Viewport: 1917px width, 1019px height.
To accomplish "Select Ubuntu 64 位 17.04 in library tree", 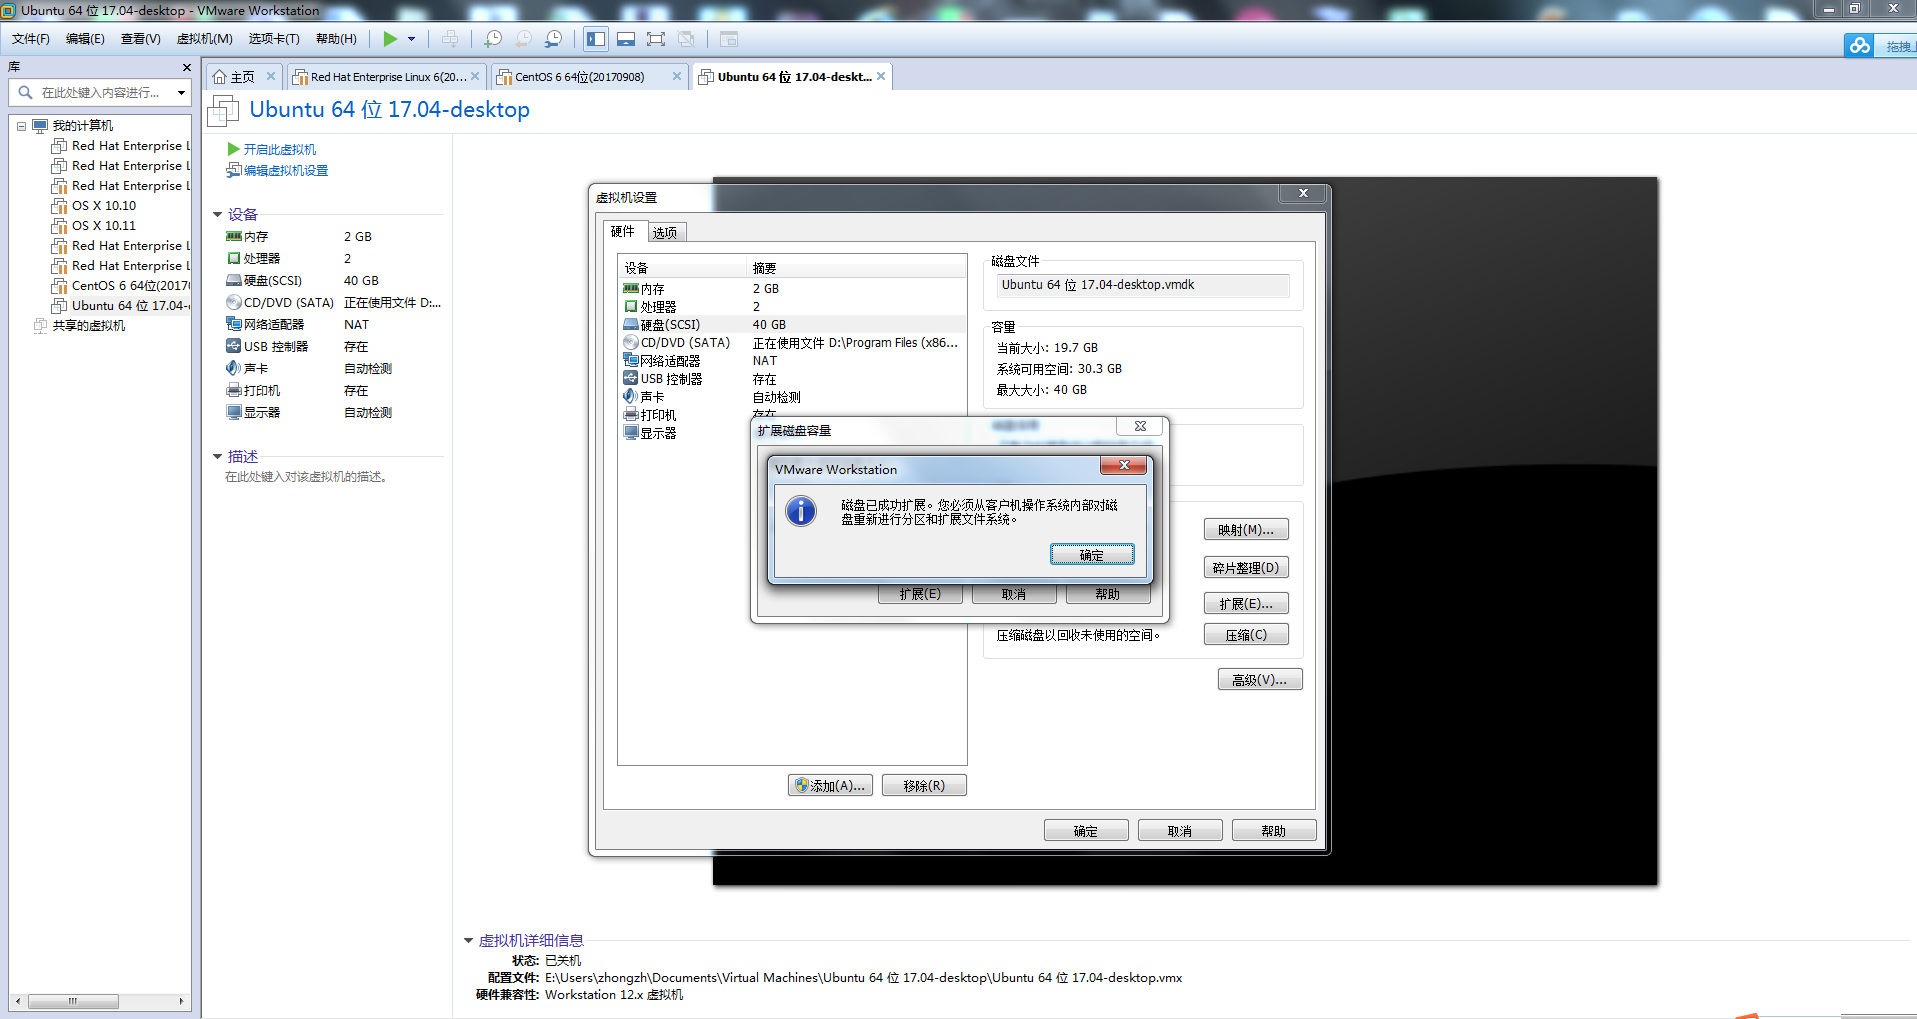I will click(121, 306).
